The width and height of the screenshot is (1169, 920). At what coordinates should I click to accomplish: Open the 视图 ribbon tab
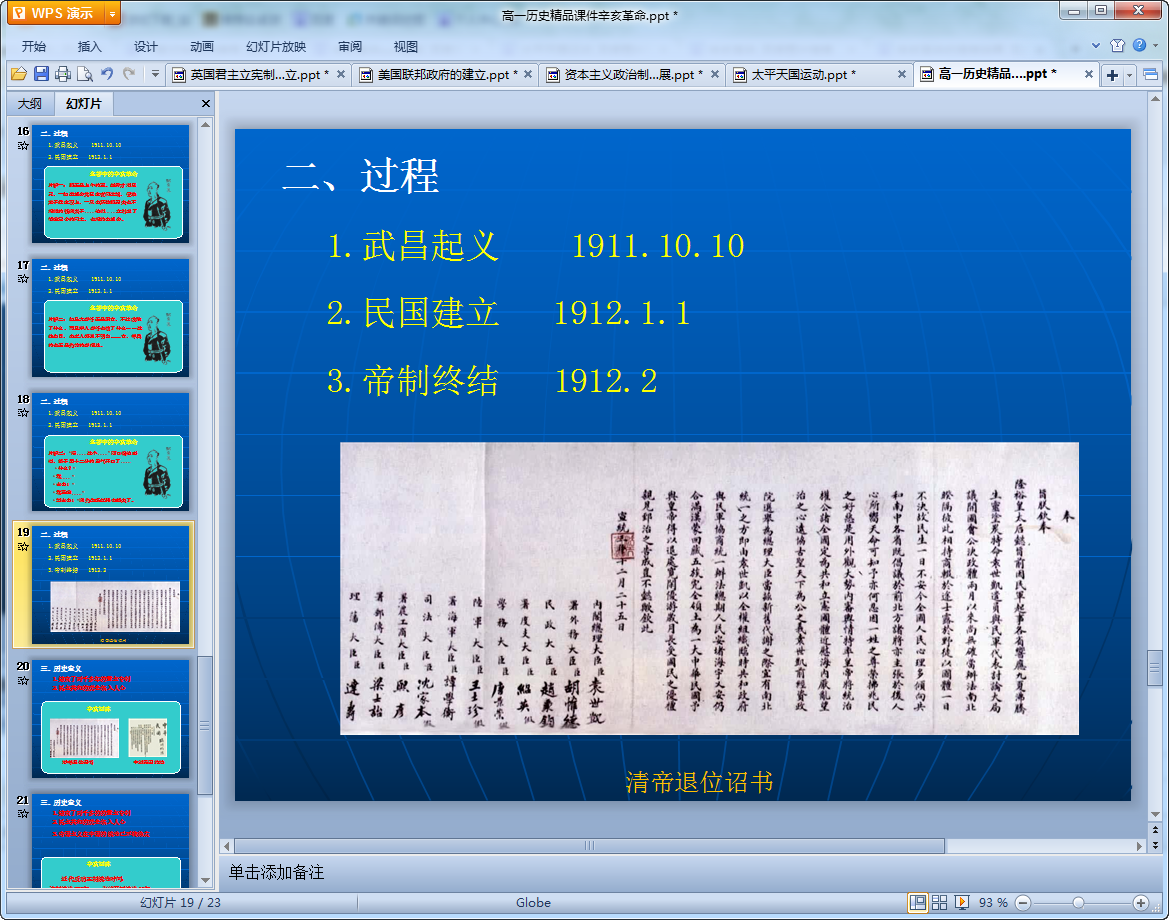(406, 46)
